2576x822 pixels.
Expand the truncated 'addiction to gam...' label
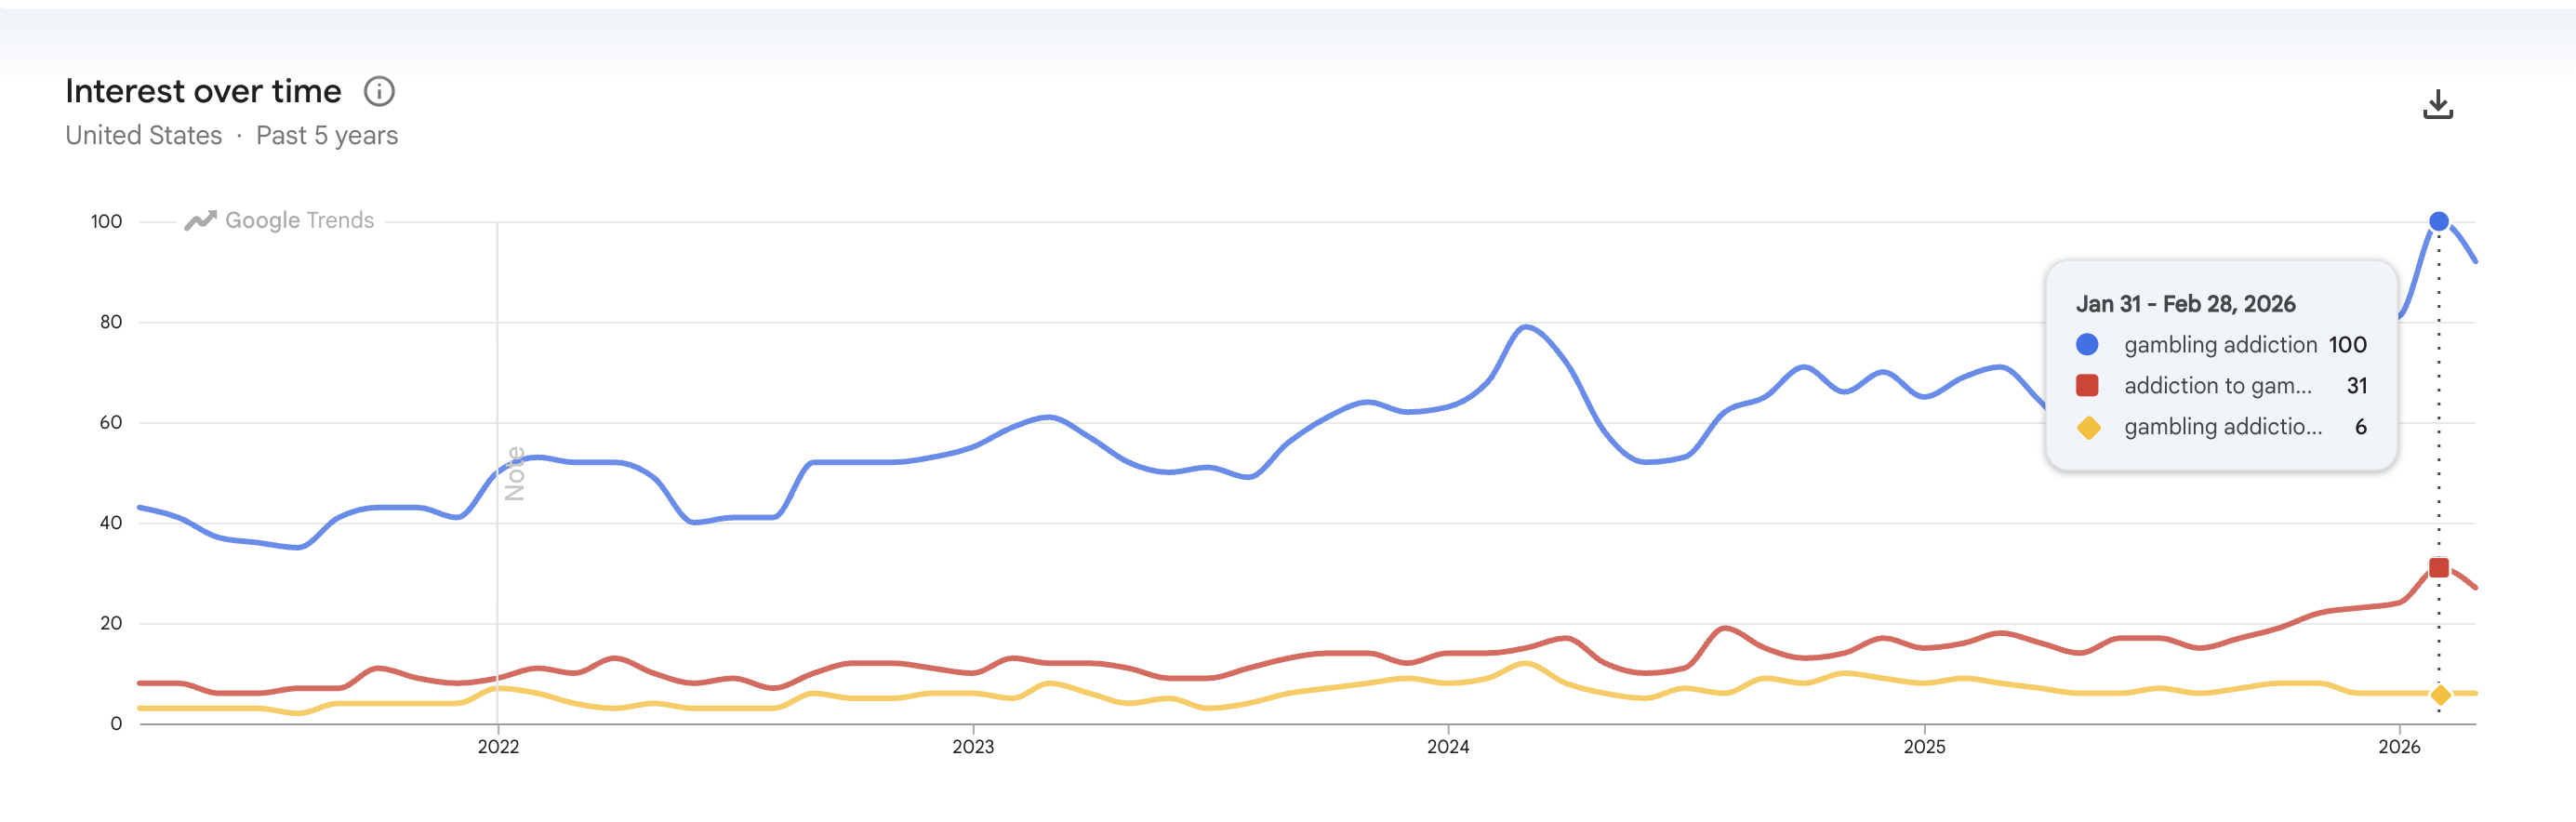[x=2218, y=385]
